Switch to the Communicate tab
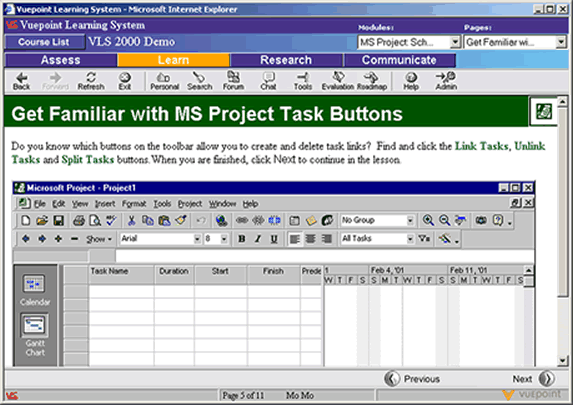574x405 pixels. click(x=399, y=60)
